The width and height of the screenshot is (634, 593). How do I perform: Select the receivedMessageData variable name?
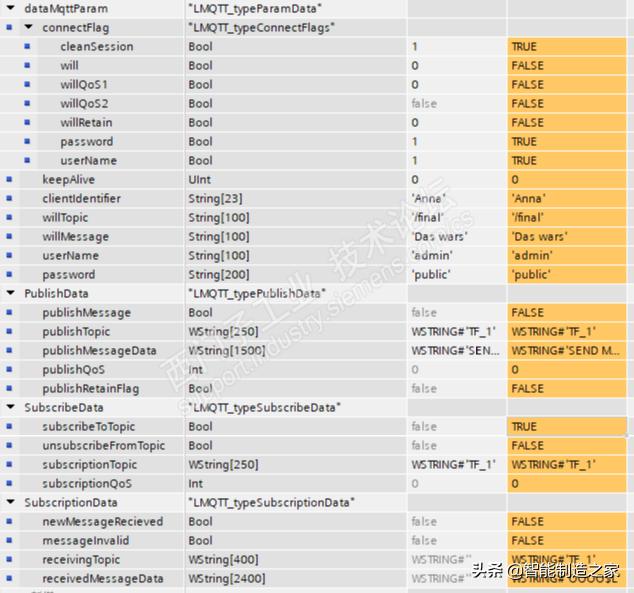click(103, 578)
